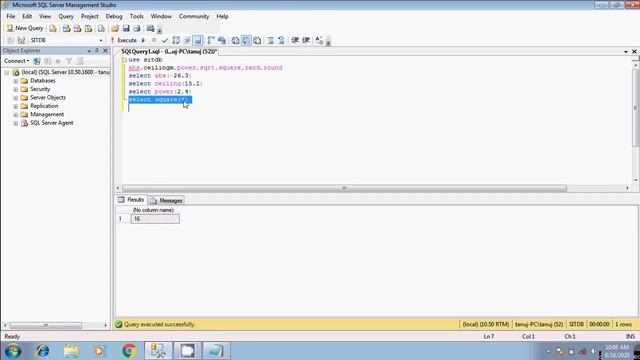This screenshot has height=360, width=640.
Task: Click the editor vertical scrollbar thumb
Action: click(x=636, y=109)
